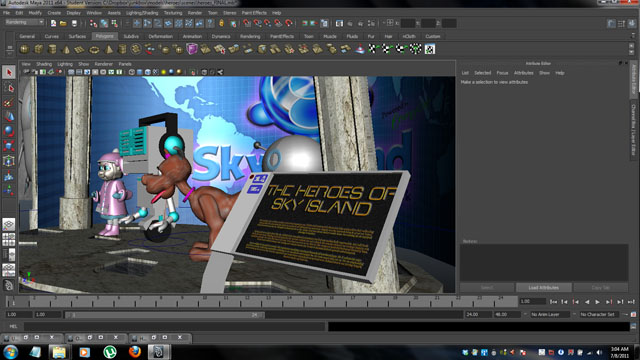Click the current frame input field
This screenshot has height=360, width=640.
coord(532,302)
